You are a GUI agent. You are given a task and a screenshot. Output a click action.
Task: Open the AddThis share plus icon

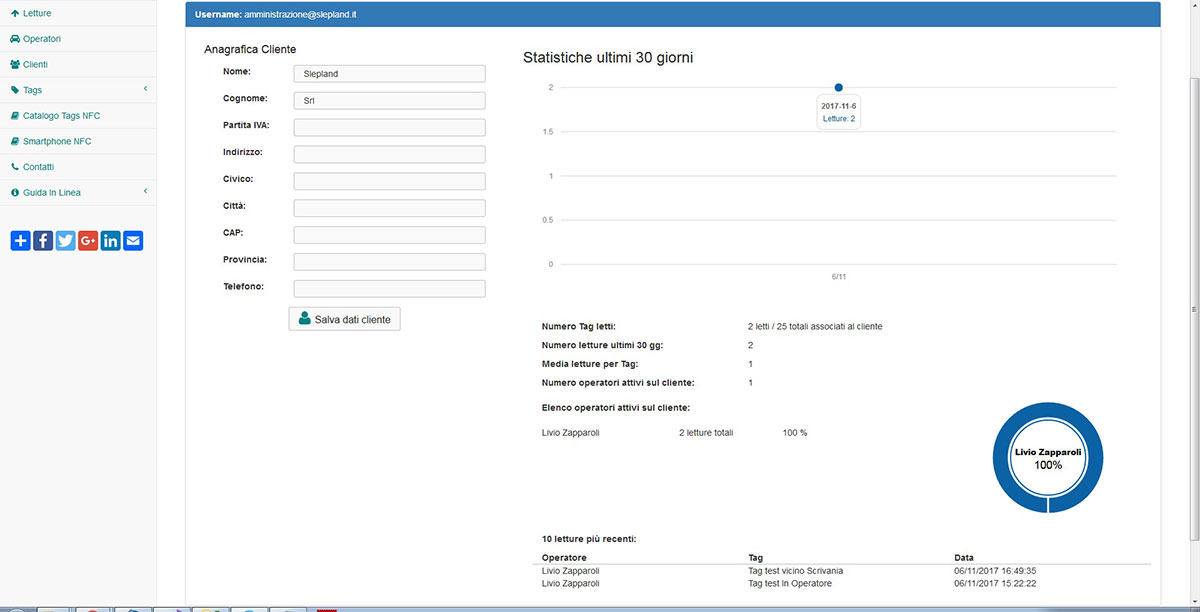(x=20, y=240)
